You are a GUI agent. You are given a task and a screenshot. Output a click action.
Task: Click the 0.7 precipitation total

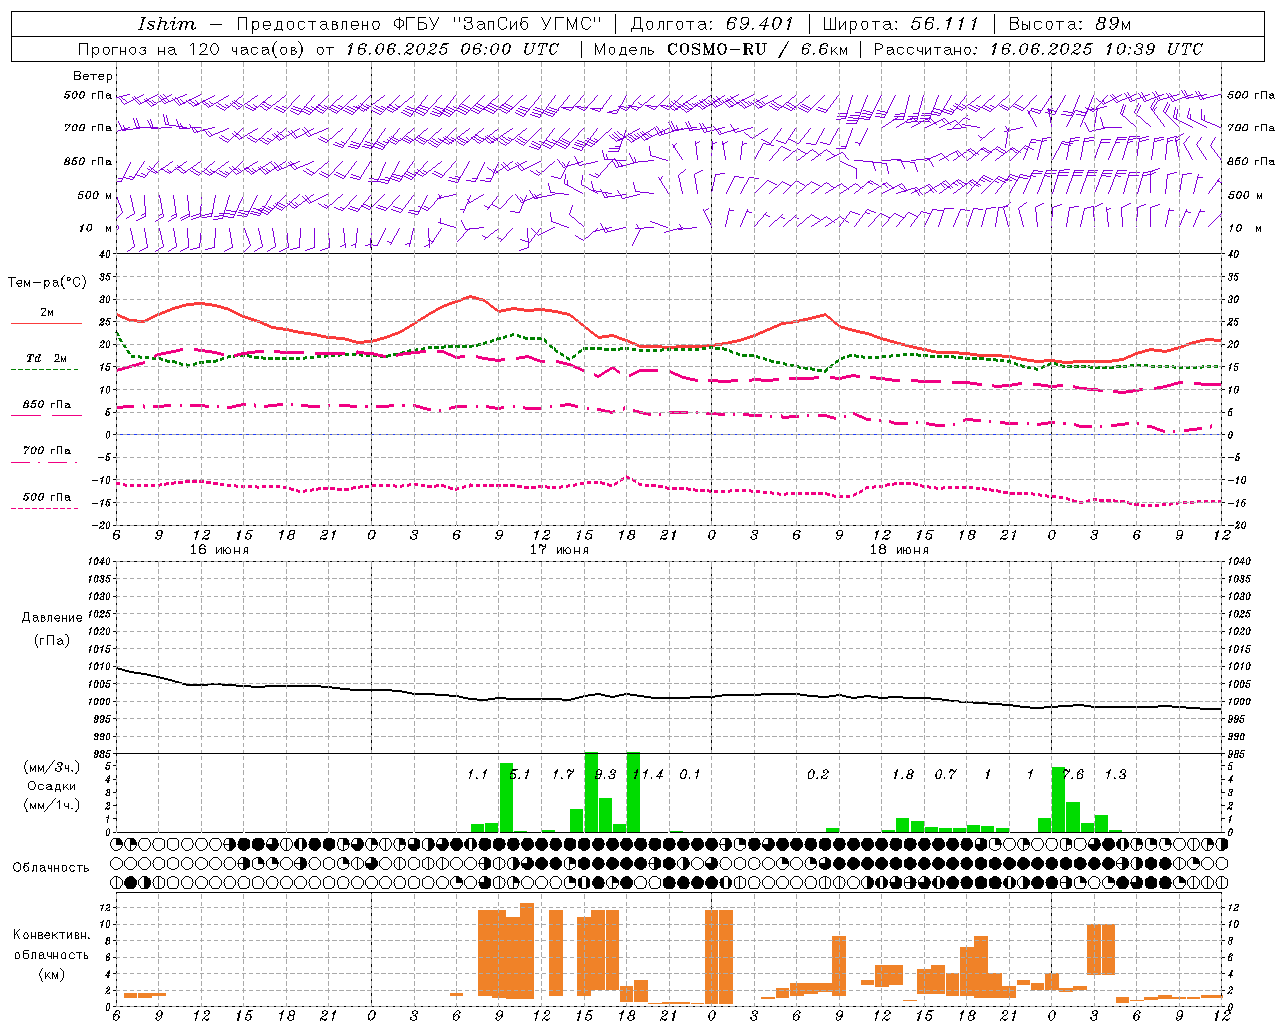pos(945,774)
